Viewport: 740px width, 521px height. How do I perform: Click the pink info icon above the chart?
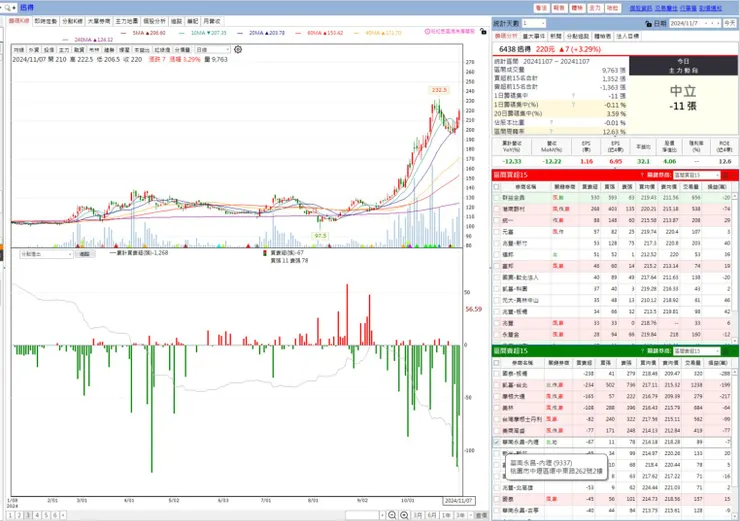[x=427, y=32]
